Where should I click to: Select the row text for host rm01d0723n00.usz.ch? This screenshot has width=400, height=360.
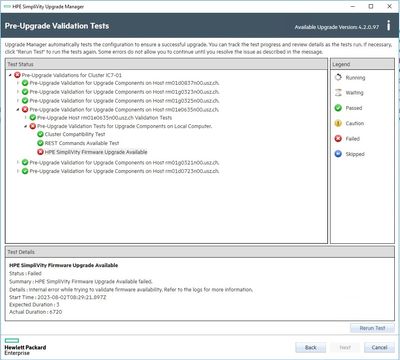(x=124, y=171)
